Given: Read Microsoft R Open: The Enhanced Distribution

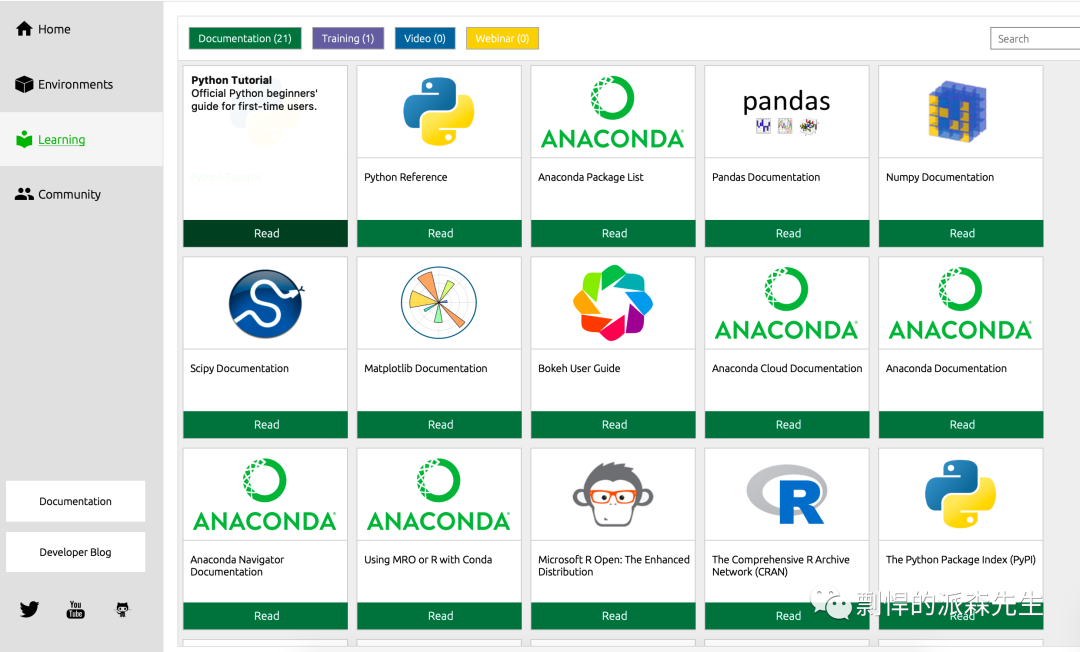Looking at the screenshot, I should point(613,616).
